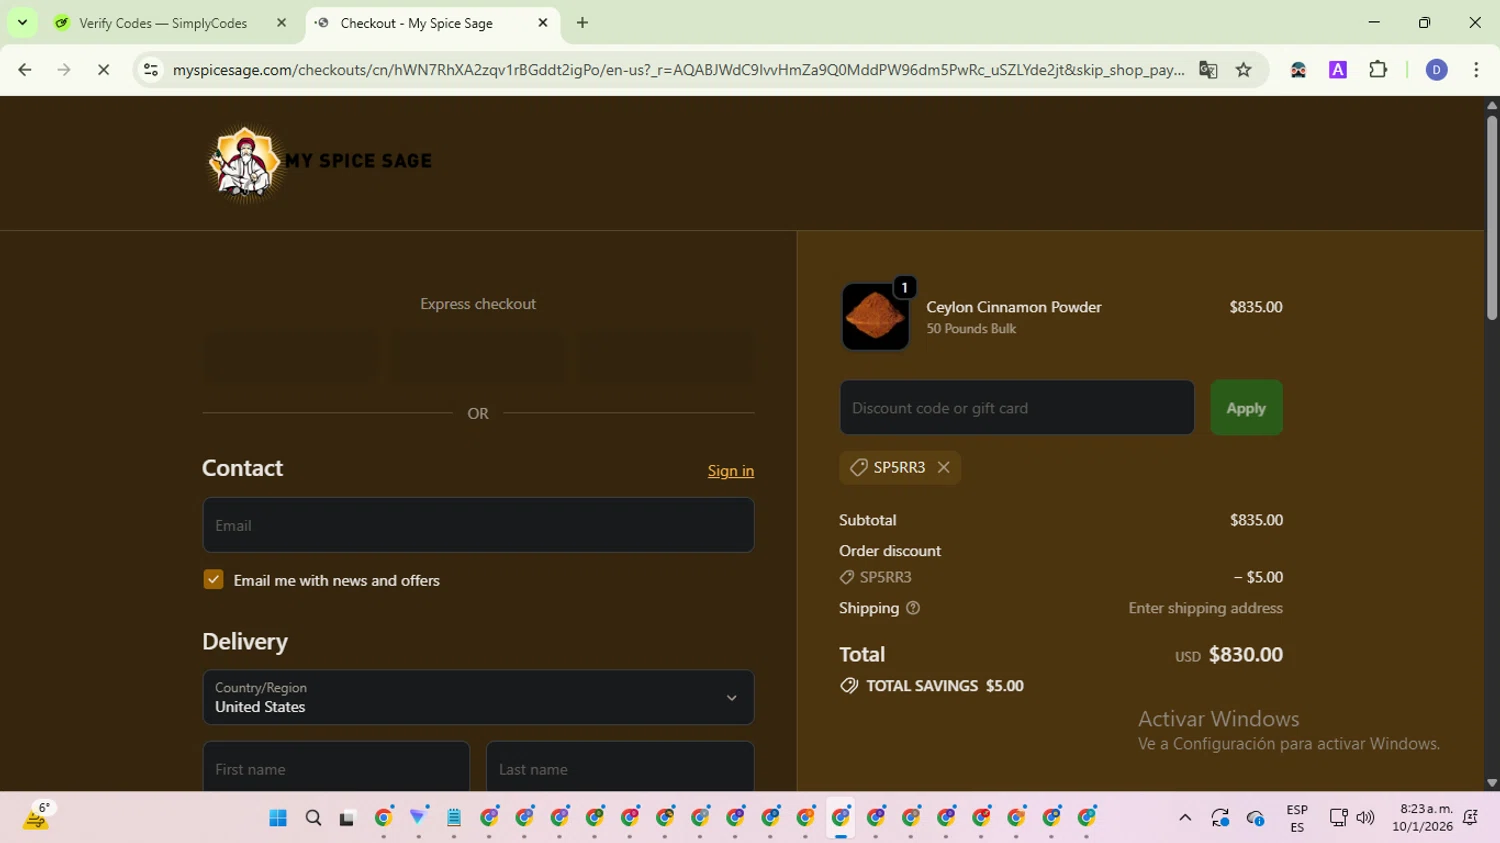Open the Chrome three-dot menu
Image resolution: width=1500 pixels, height=843 pixels.
click(x=1476, y=69)
